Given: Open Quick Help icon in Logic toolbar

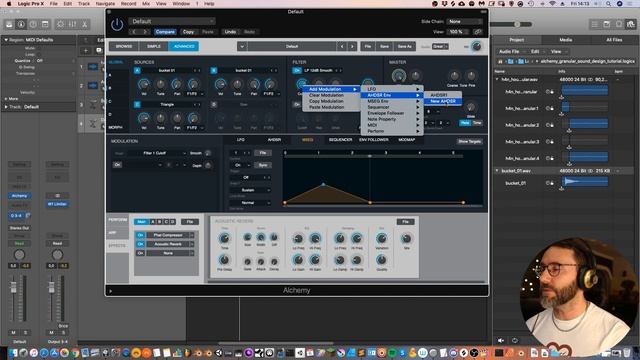Looking at the screenshot, I should [x=33, y=24].
